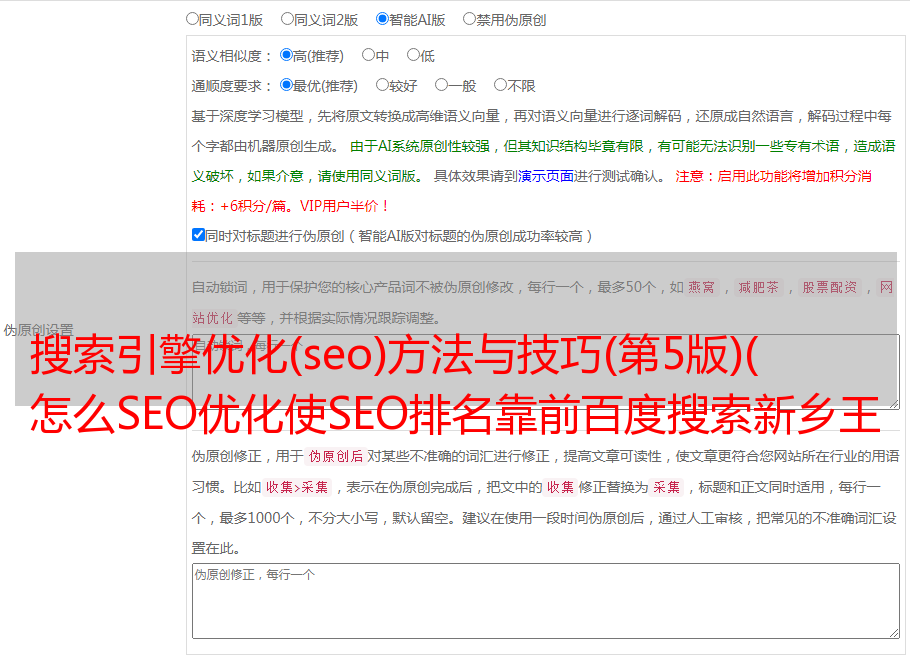Set 通顺度要求 to 较好
This screenshot has width=911, height=658.
(x=382, y=85)
